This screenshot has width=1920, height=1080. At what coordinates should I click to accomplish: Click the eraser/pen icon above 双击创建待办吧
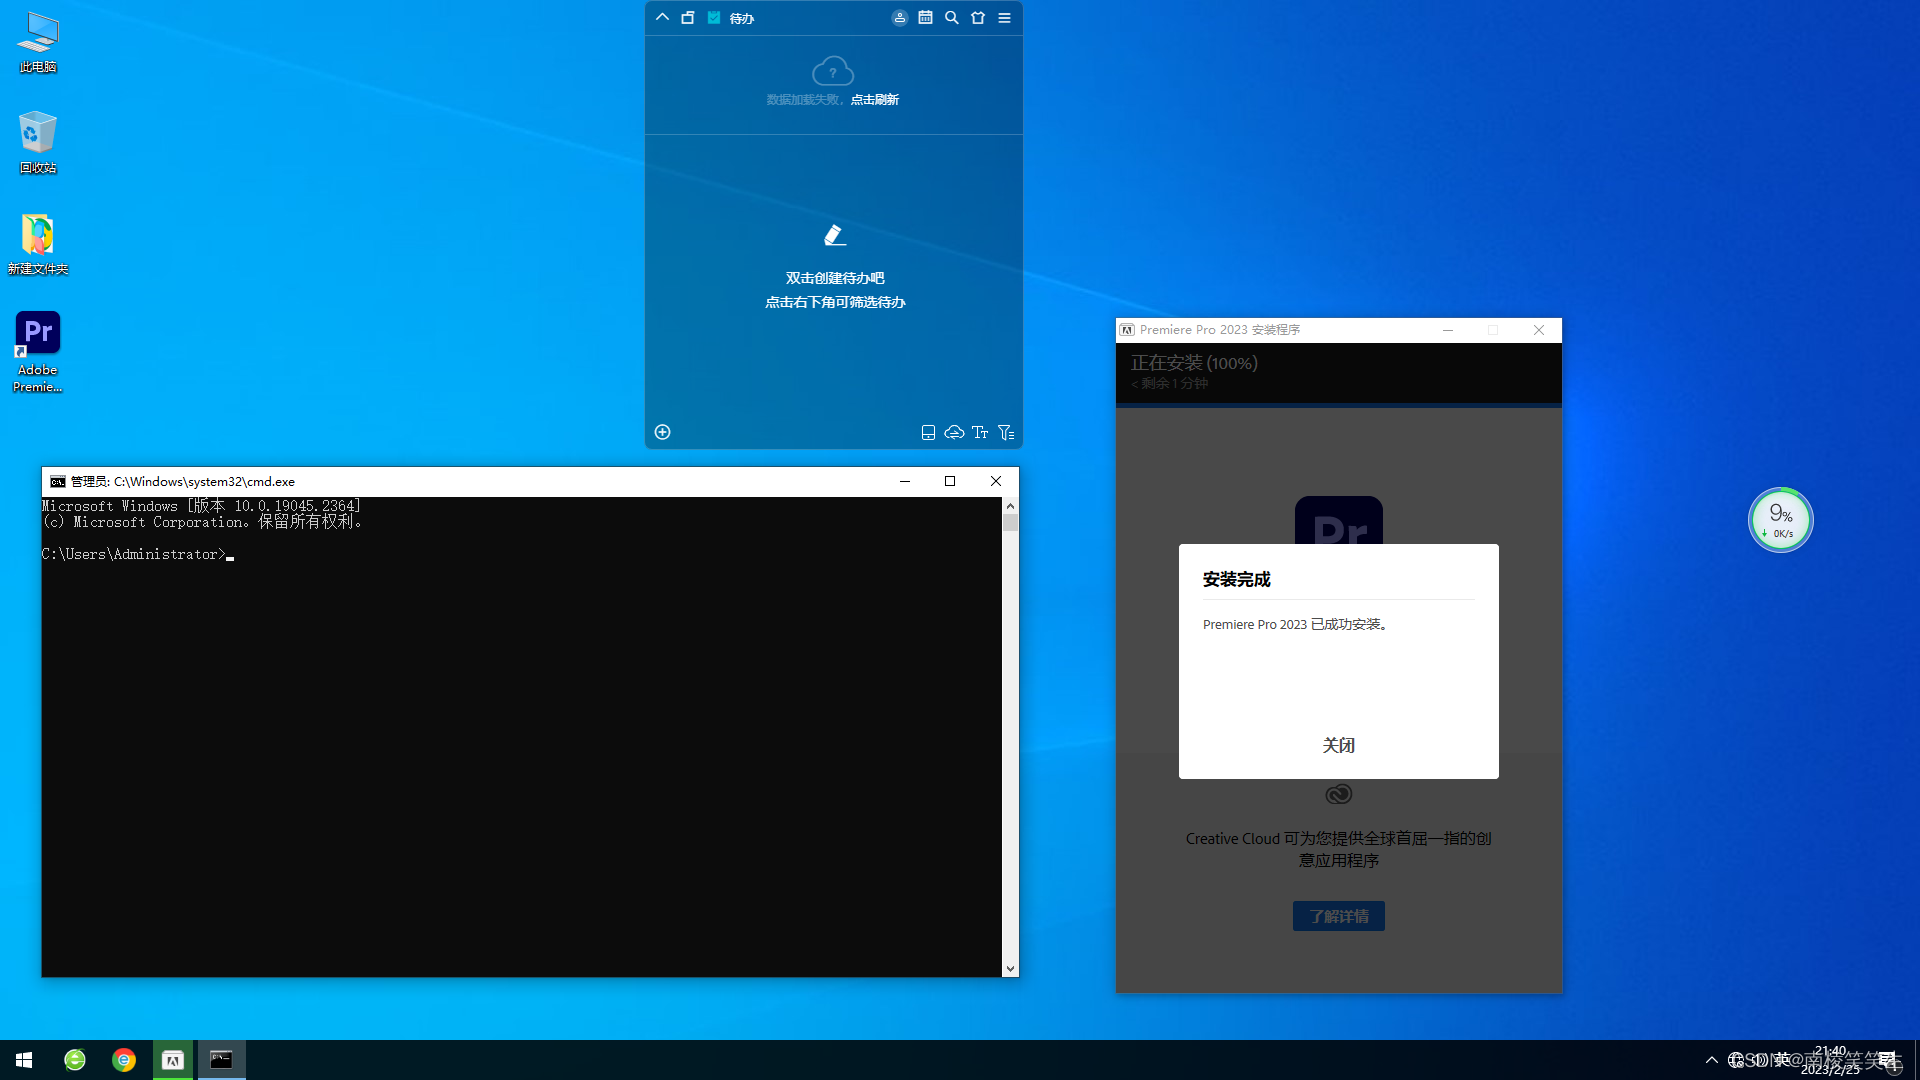(835, 235)
